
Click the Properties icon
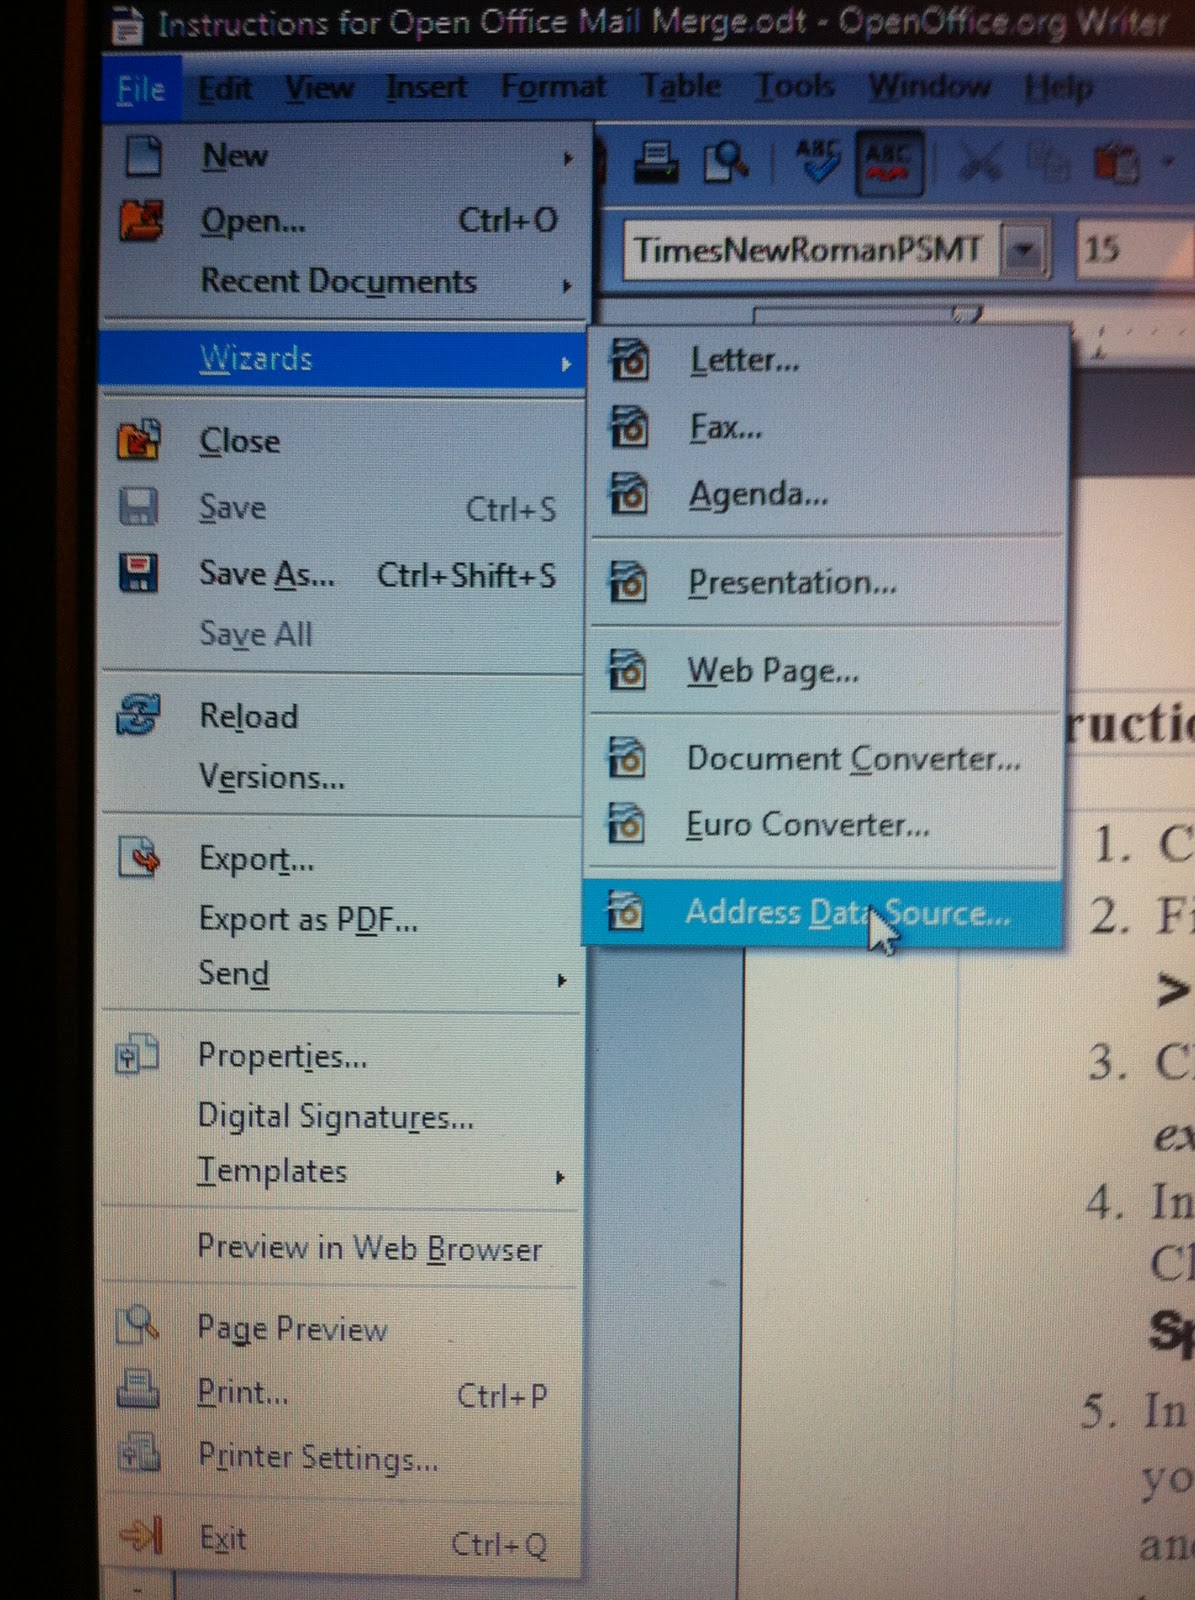[138, 1055]
